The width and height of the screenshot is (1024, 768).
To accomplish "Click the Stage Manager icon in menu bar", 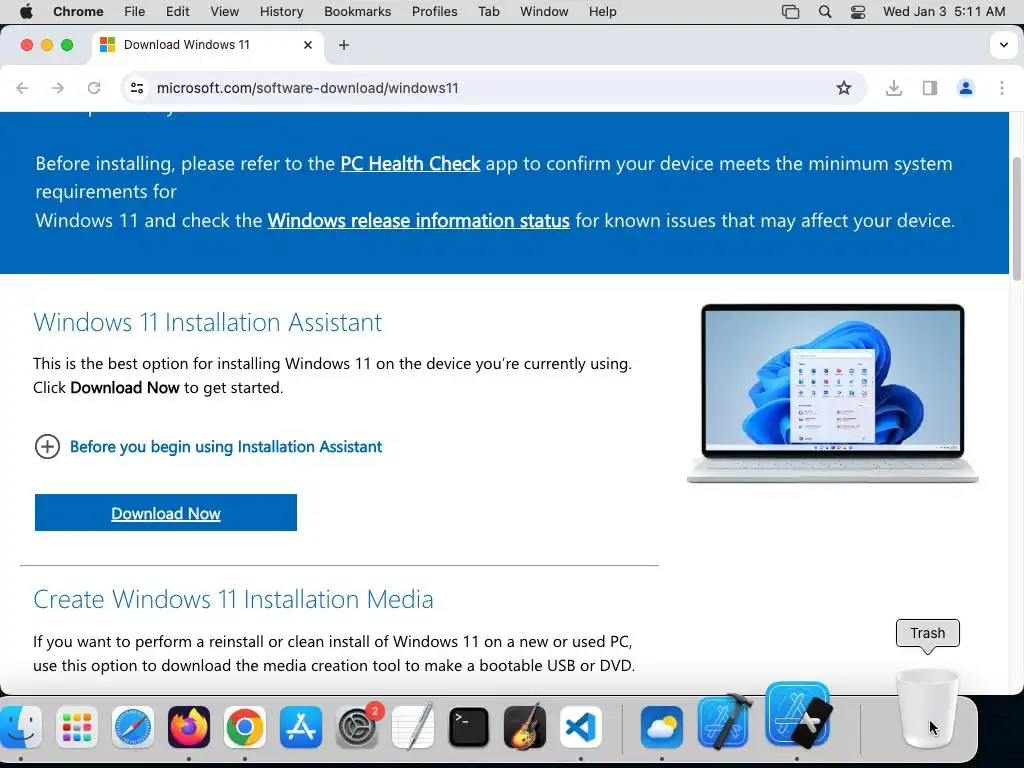I will 791,12.
